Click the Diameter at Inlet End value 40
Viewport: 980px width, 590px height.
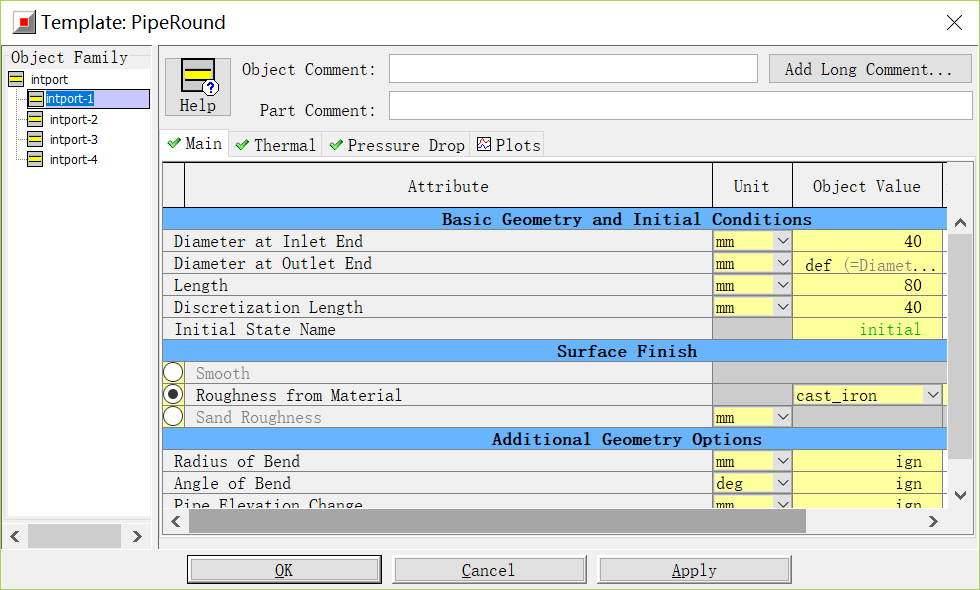click(x=868, y=241)
